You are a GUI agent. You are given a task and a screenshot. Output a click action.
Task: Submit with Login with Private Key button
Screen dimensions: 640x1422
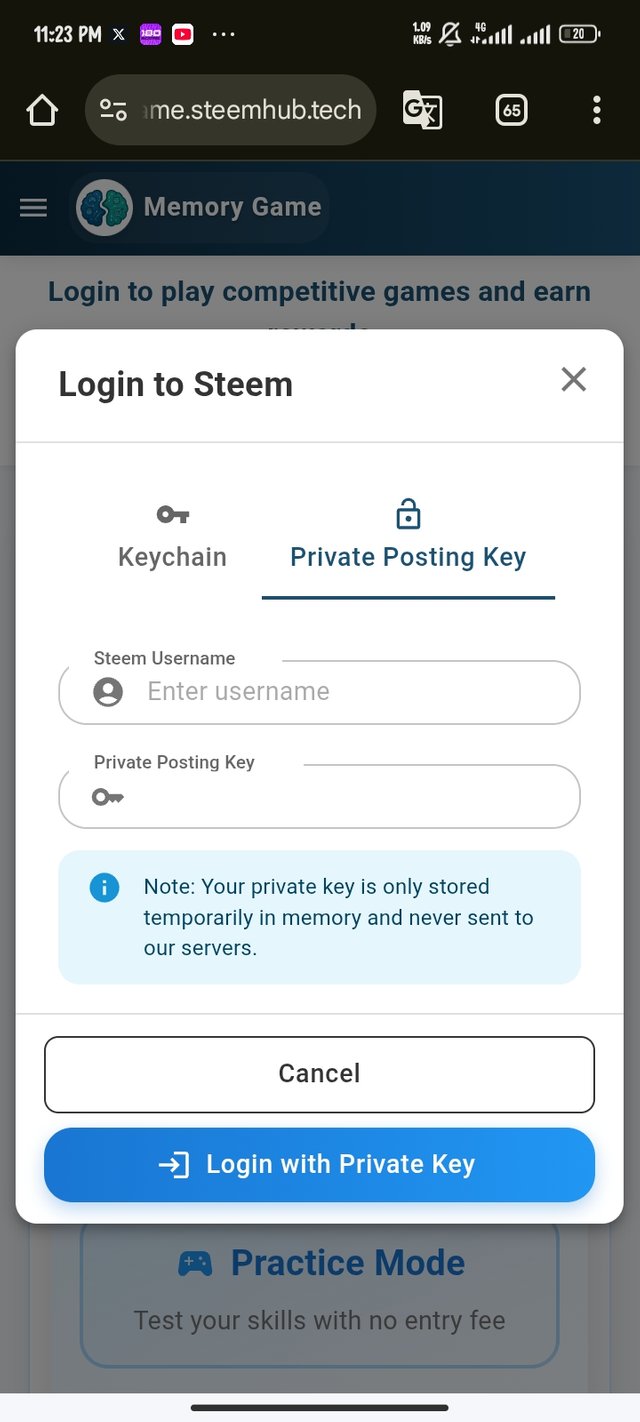coord(319,1165)
